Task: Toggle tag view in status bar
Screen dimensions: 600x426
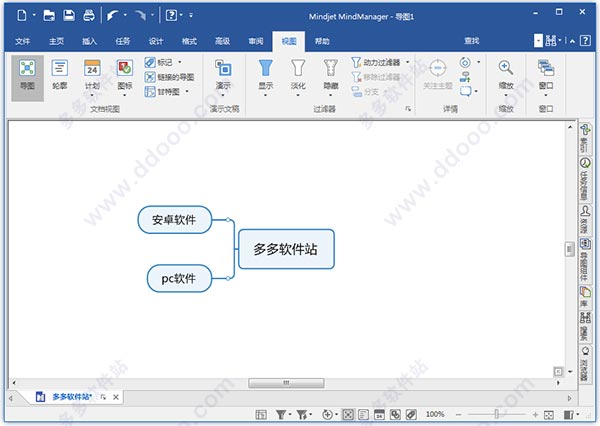Action: [411, 415]
